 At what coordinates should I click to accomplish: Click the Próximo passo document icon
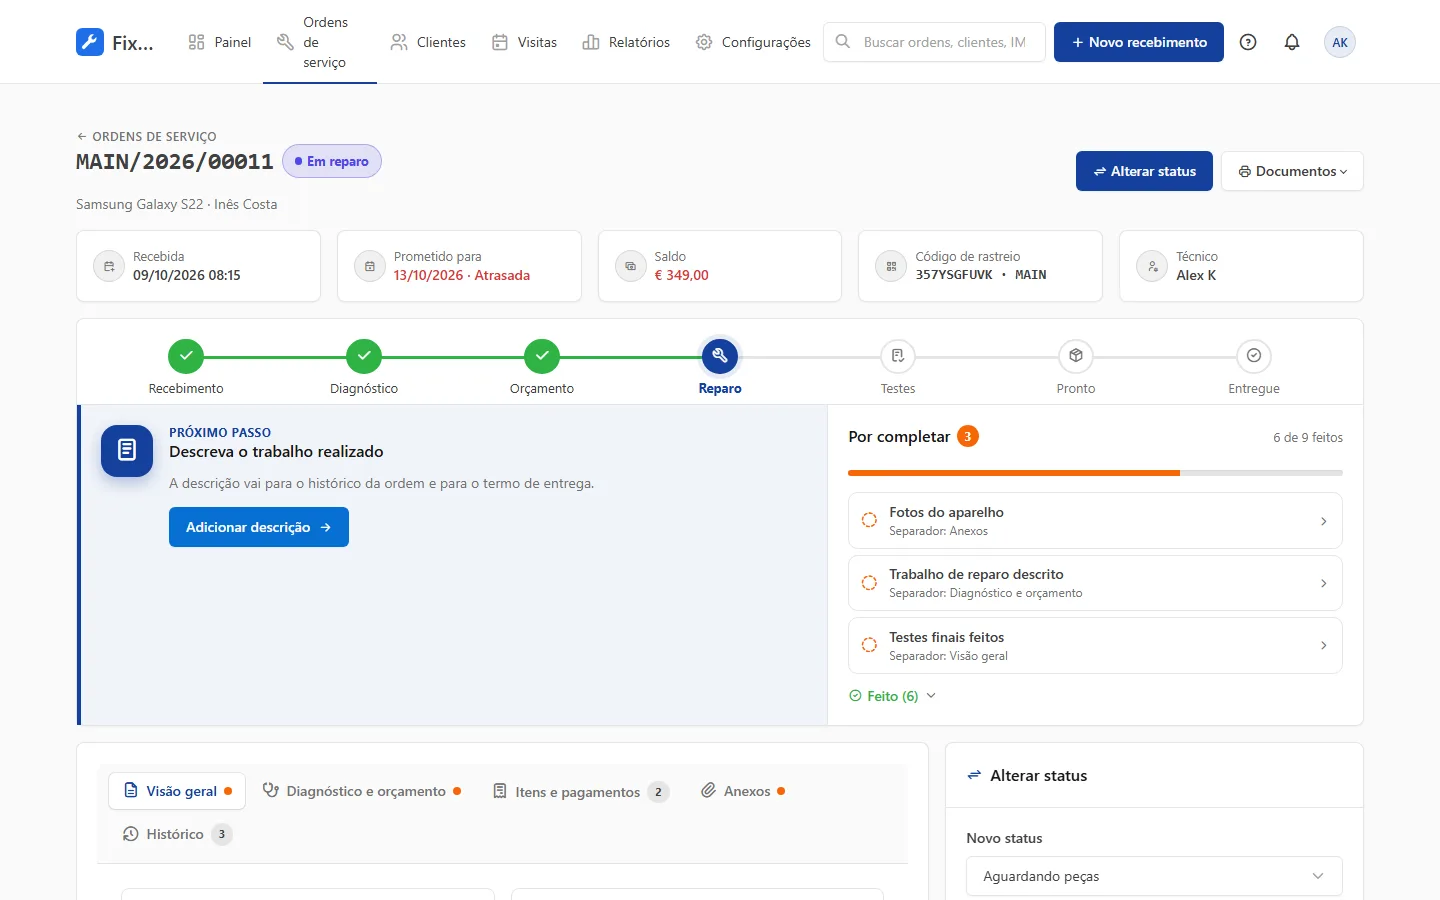[x=127, y=451]
